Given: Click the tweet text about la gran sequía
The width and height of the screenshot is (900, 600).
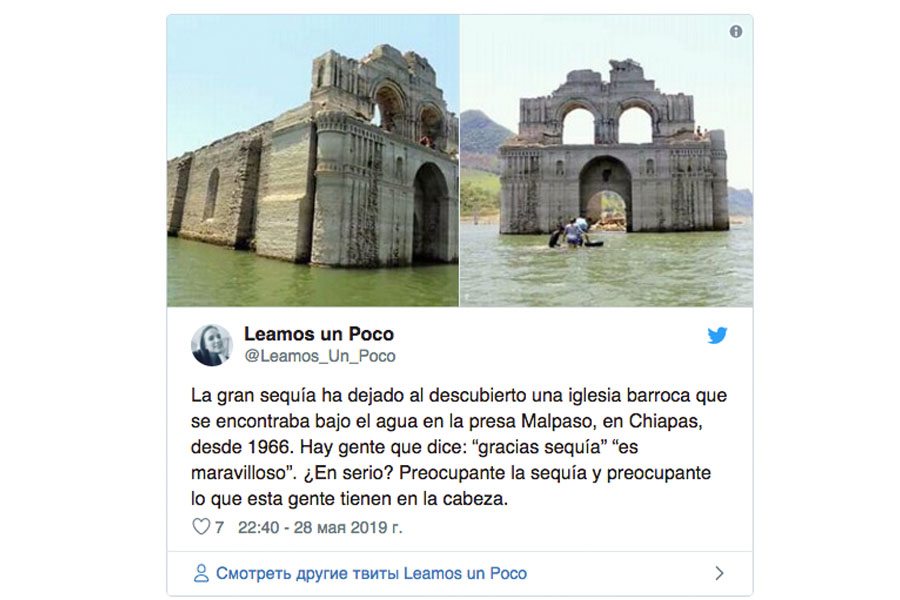Looking at the screenshot, I should 459,447.
